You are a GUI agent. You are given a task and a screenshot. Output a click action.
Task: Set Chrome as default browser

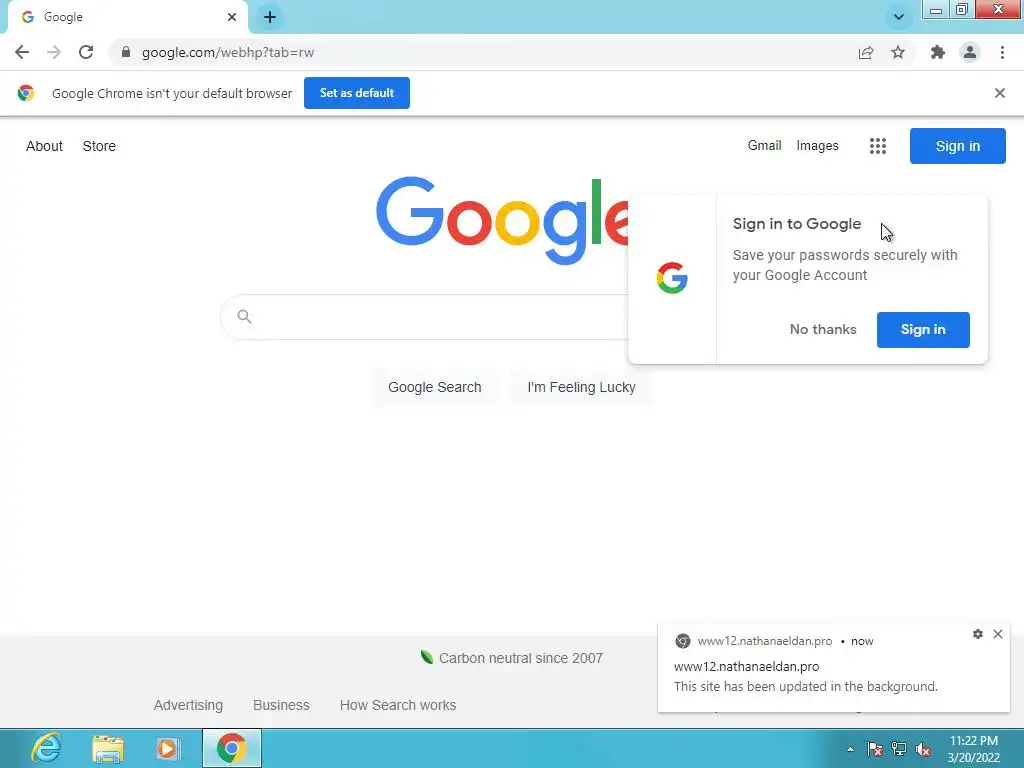pyautogui.click(x=357, y=93)
